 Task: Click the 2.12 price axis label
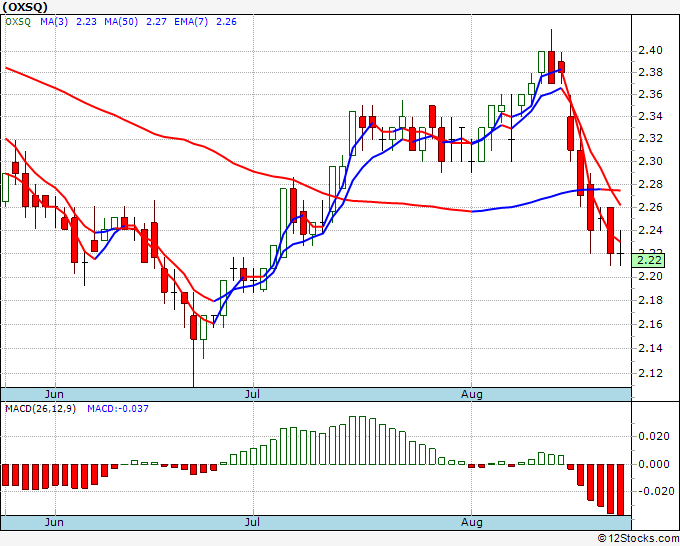(651, 373)
